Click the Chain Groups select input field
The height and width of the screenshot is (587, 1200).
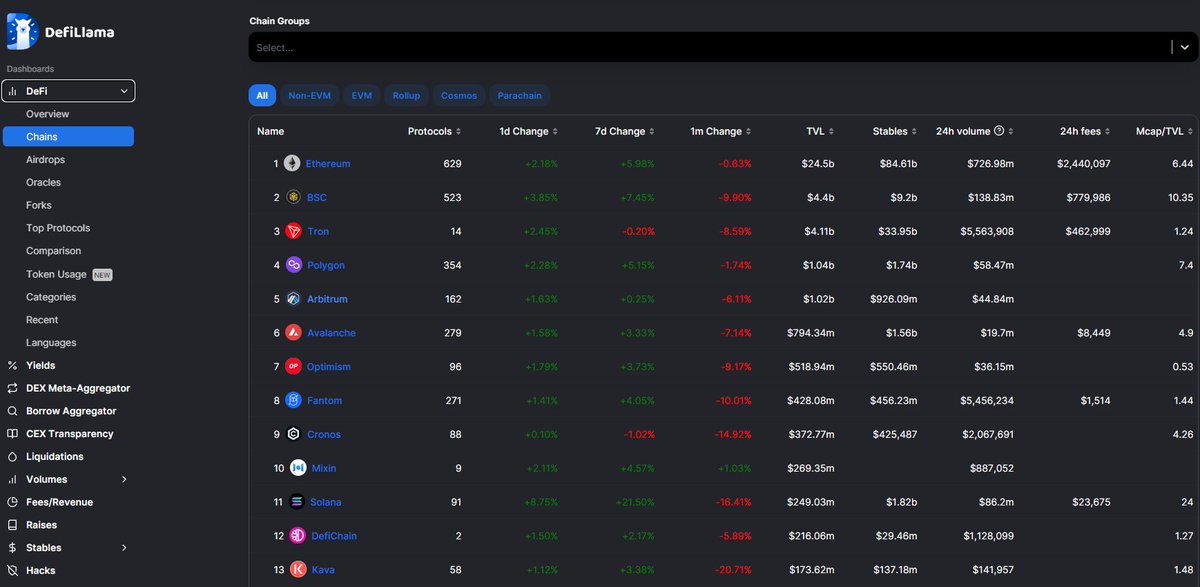708,47
